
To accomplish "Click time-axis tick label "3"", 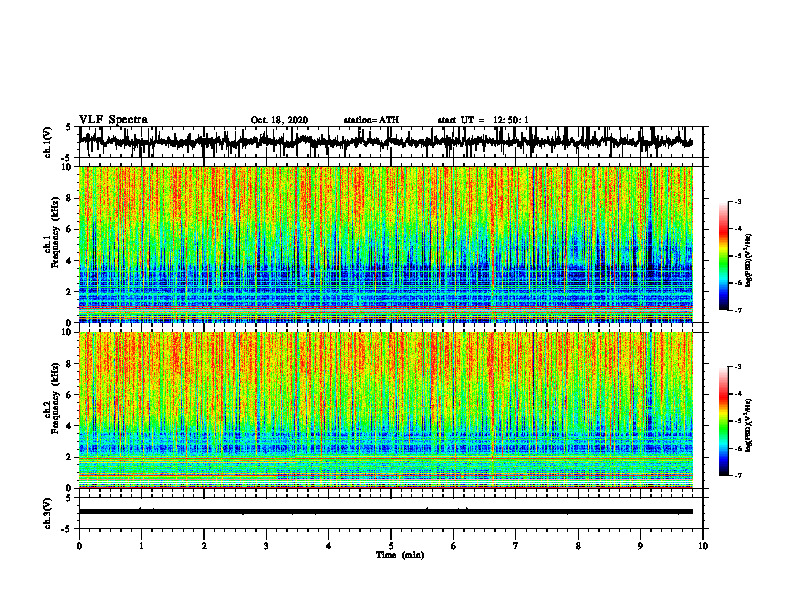I will click(266, 546).
